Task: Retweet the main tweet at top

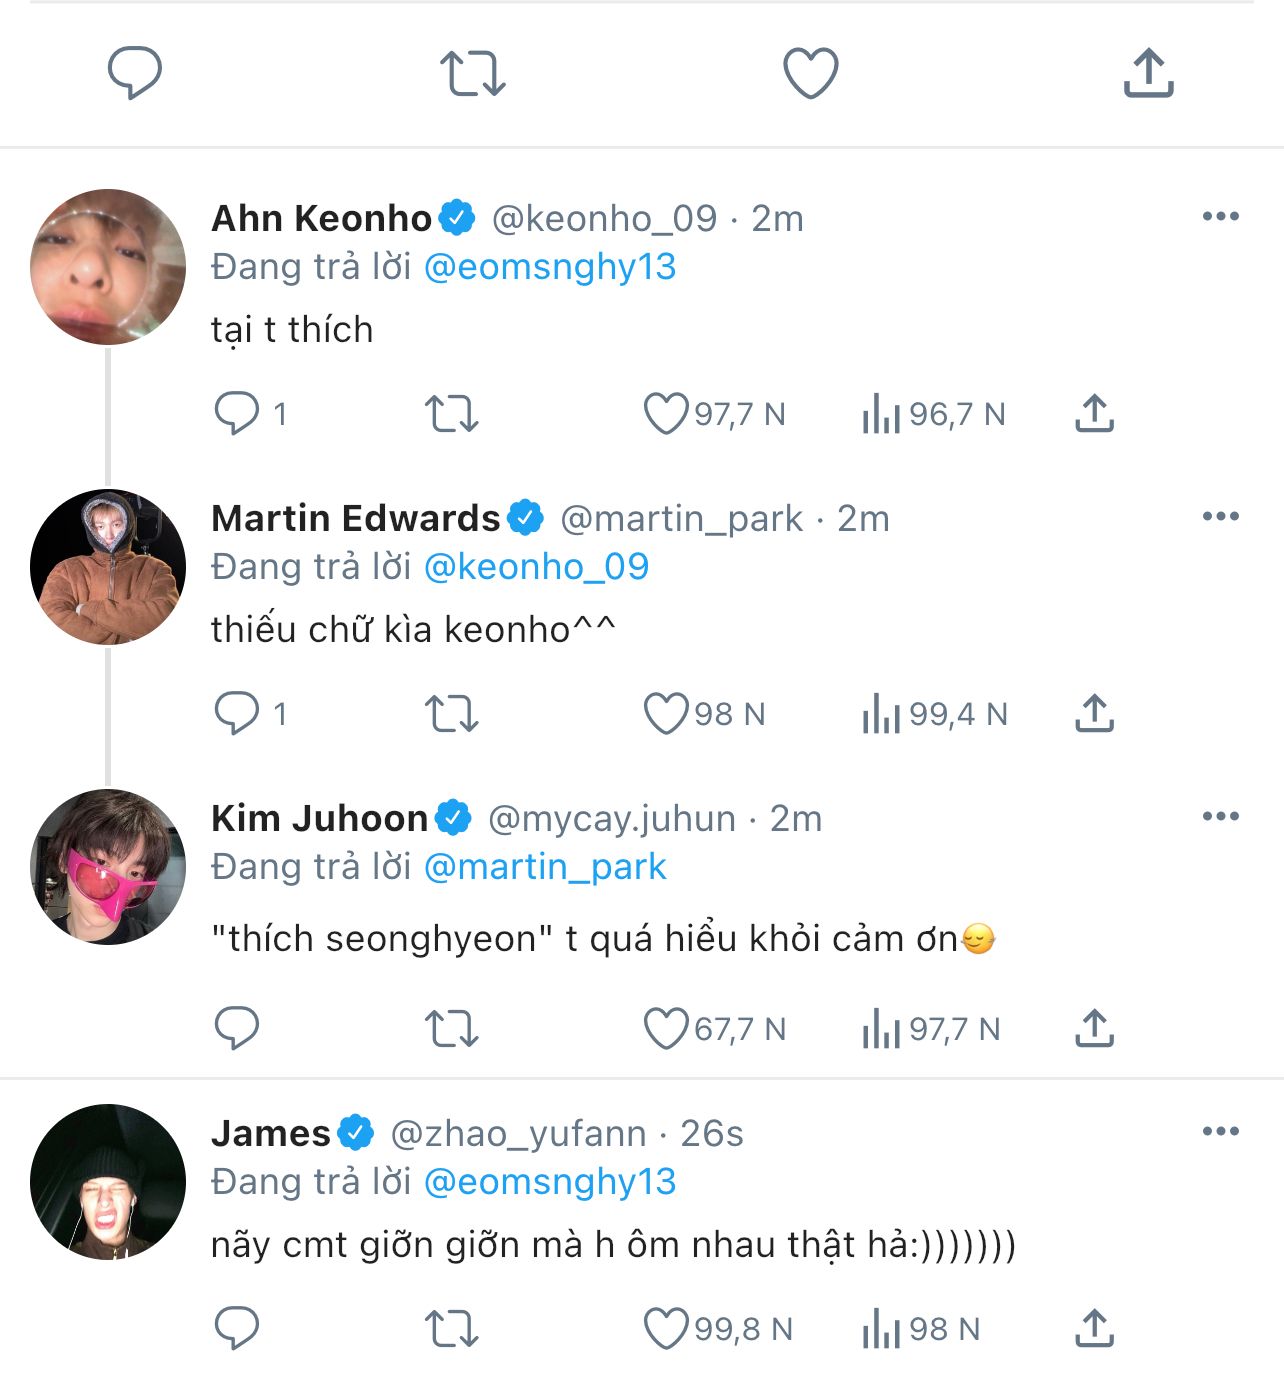Action: click(473, 73)
